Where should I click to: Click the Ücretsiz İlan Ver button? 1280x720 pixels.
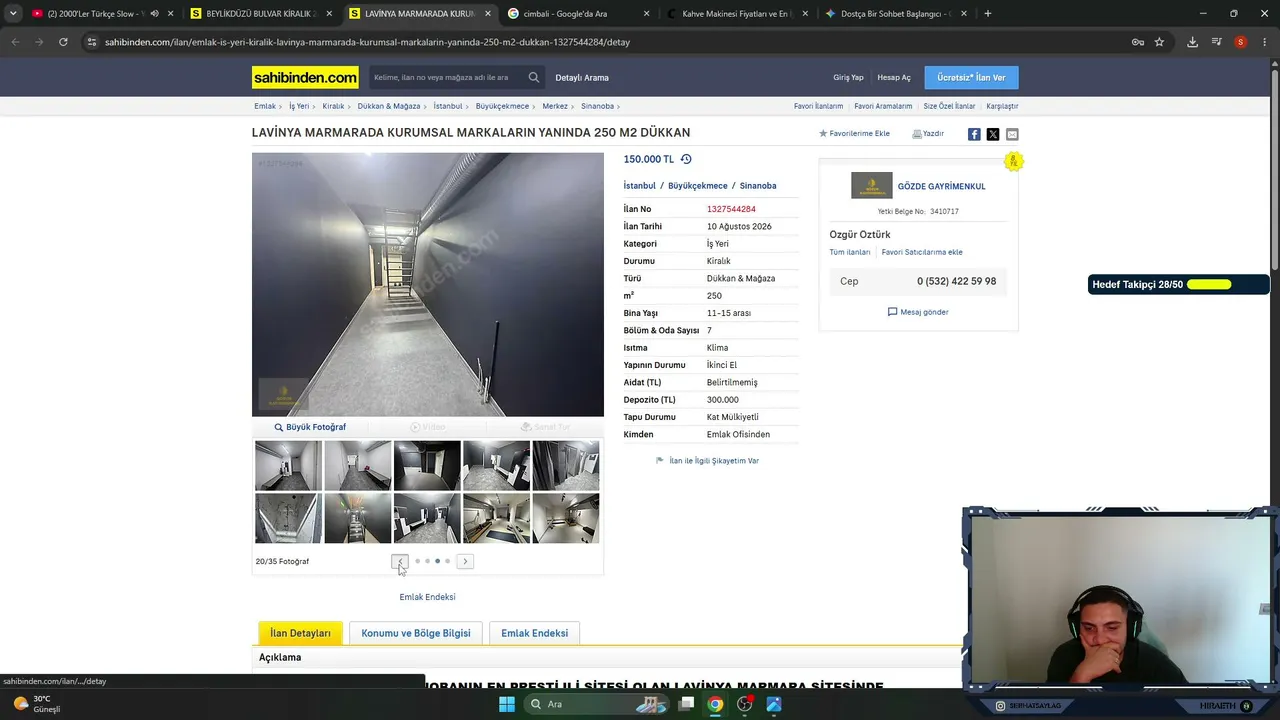971,78
